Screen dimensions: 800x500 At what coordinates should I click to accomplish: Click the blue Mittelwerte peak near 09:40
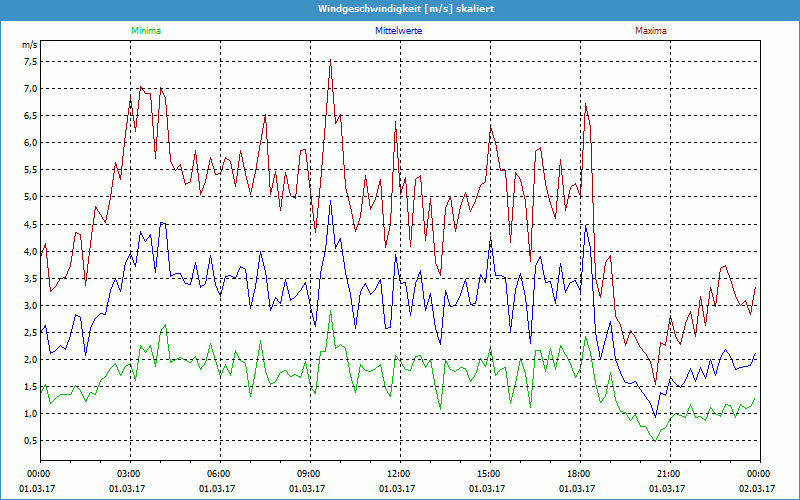(x=331, y=201)
